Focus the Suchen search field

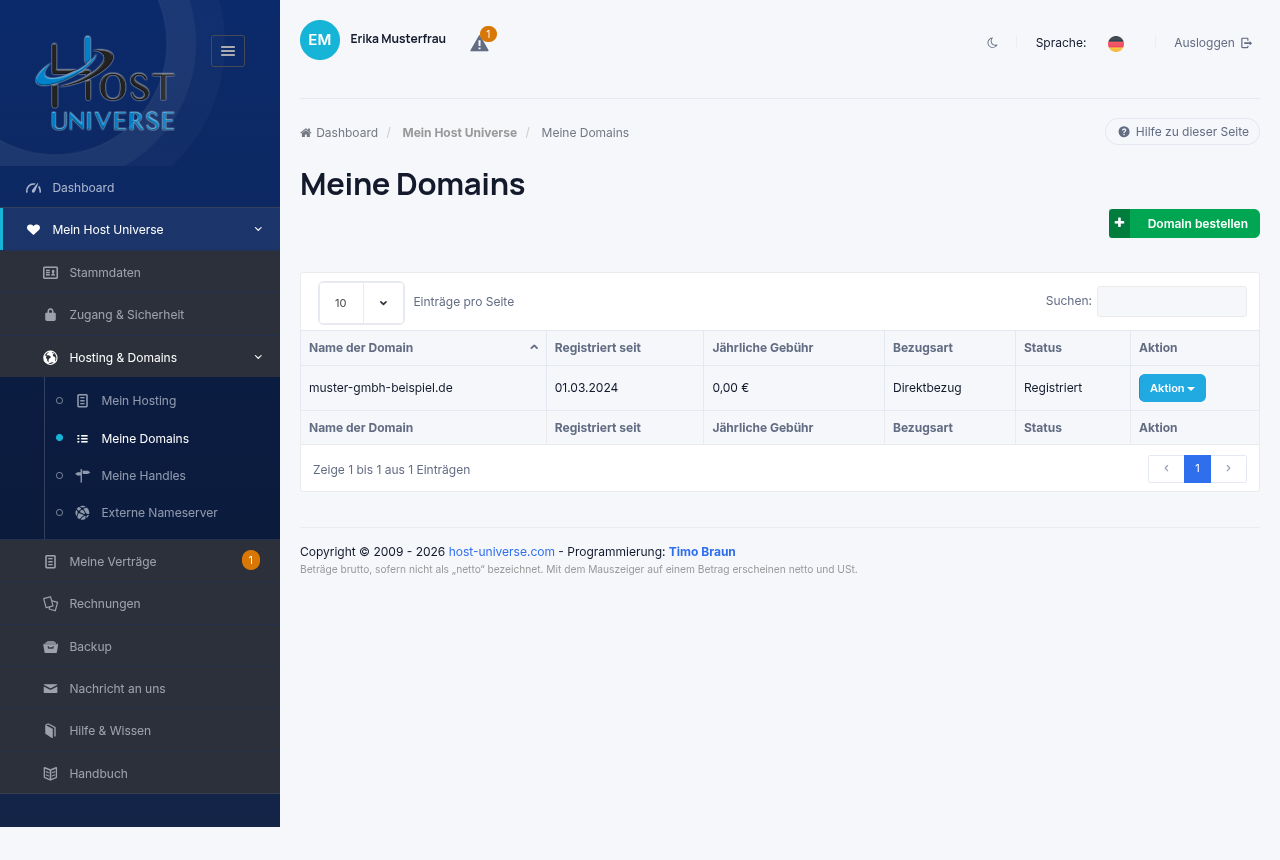(1172, 301)
